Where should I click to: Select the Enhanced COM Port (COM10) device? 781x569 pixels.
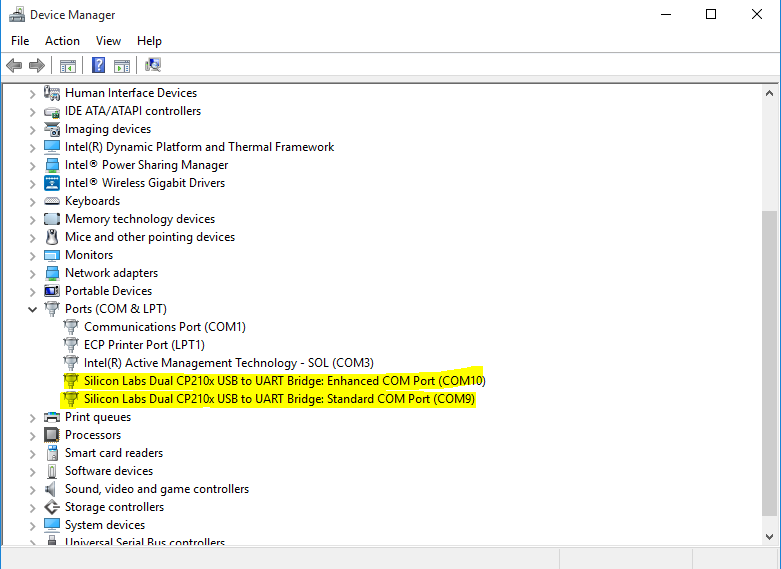(284, 381)
